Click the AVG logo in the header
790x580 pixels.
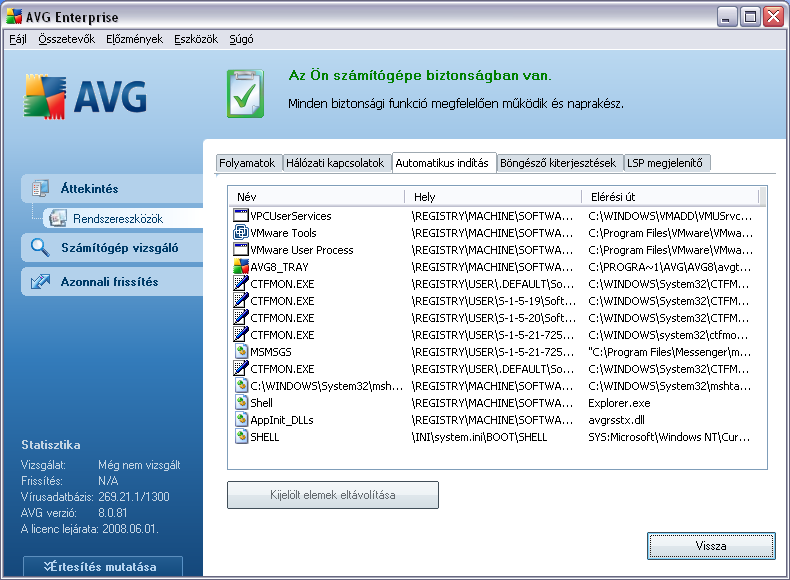click(x=85, y=97)
